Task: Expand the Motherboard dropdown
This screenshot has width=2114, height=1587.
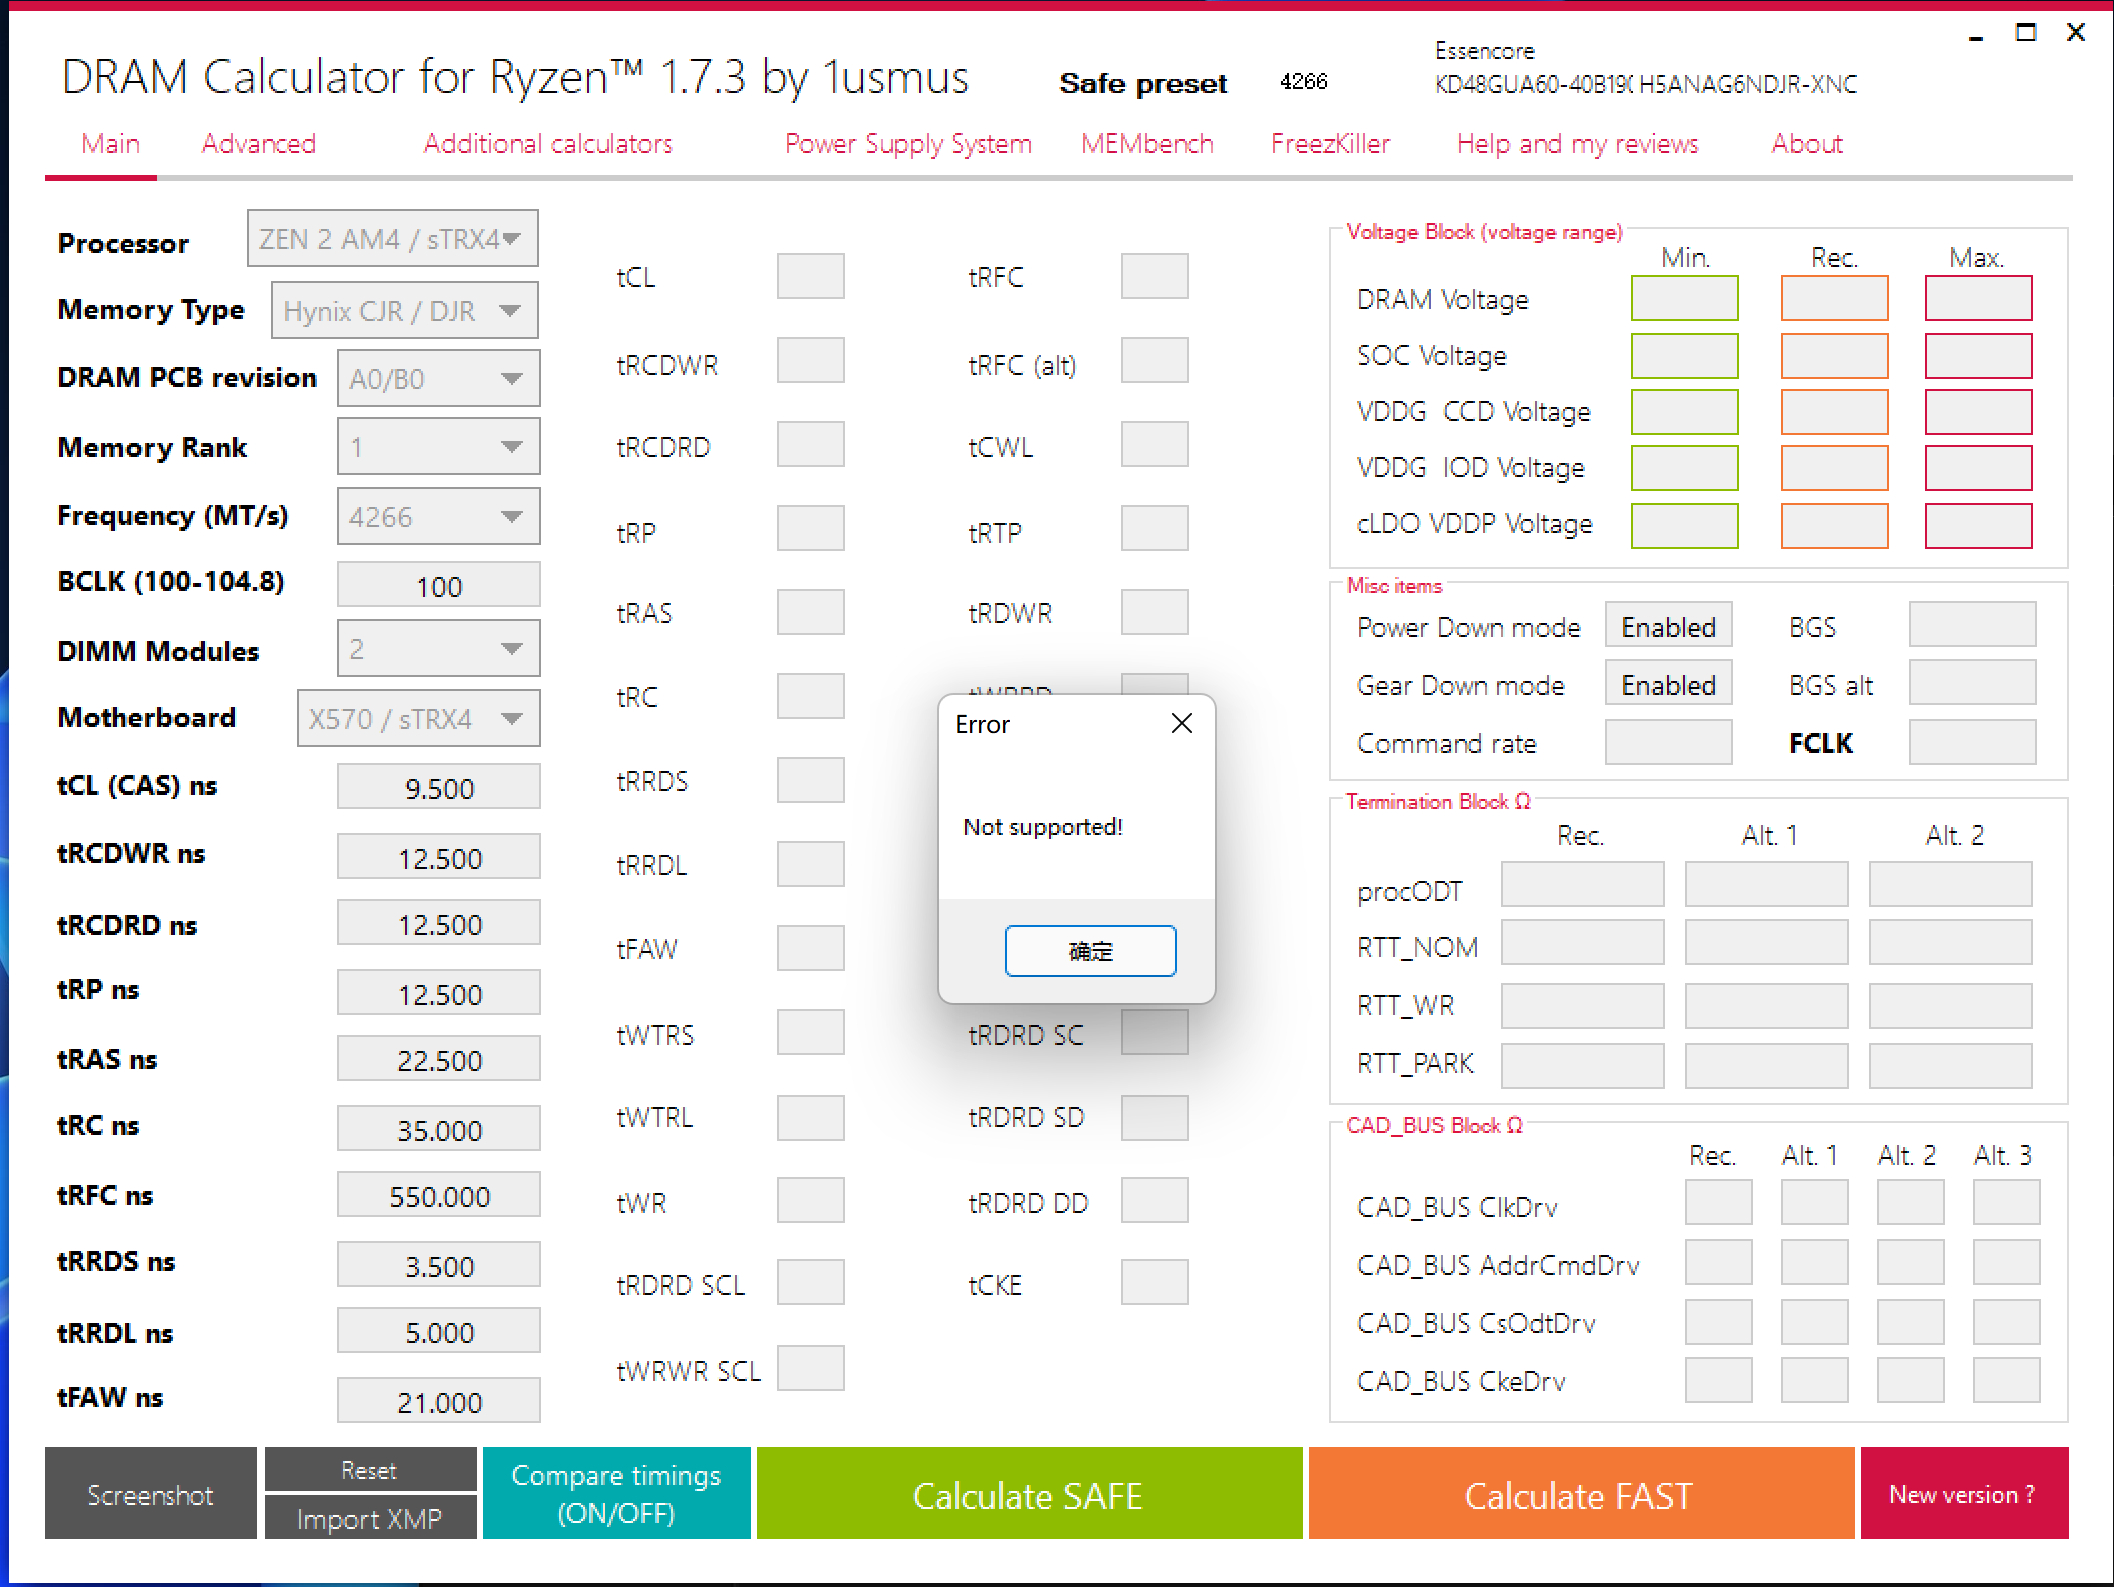Action: [418, 719]
